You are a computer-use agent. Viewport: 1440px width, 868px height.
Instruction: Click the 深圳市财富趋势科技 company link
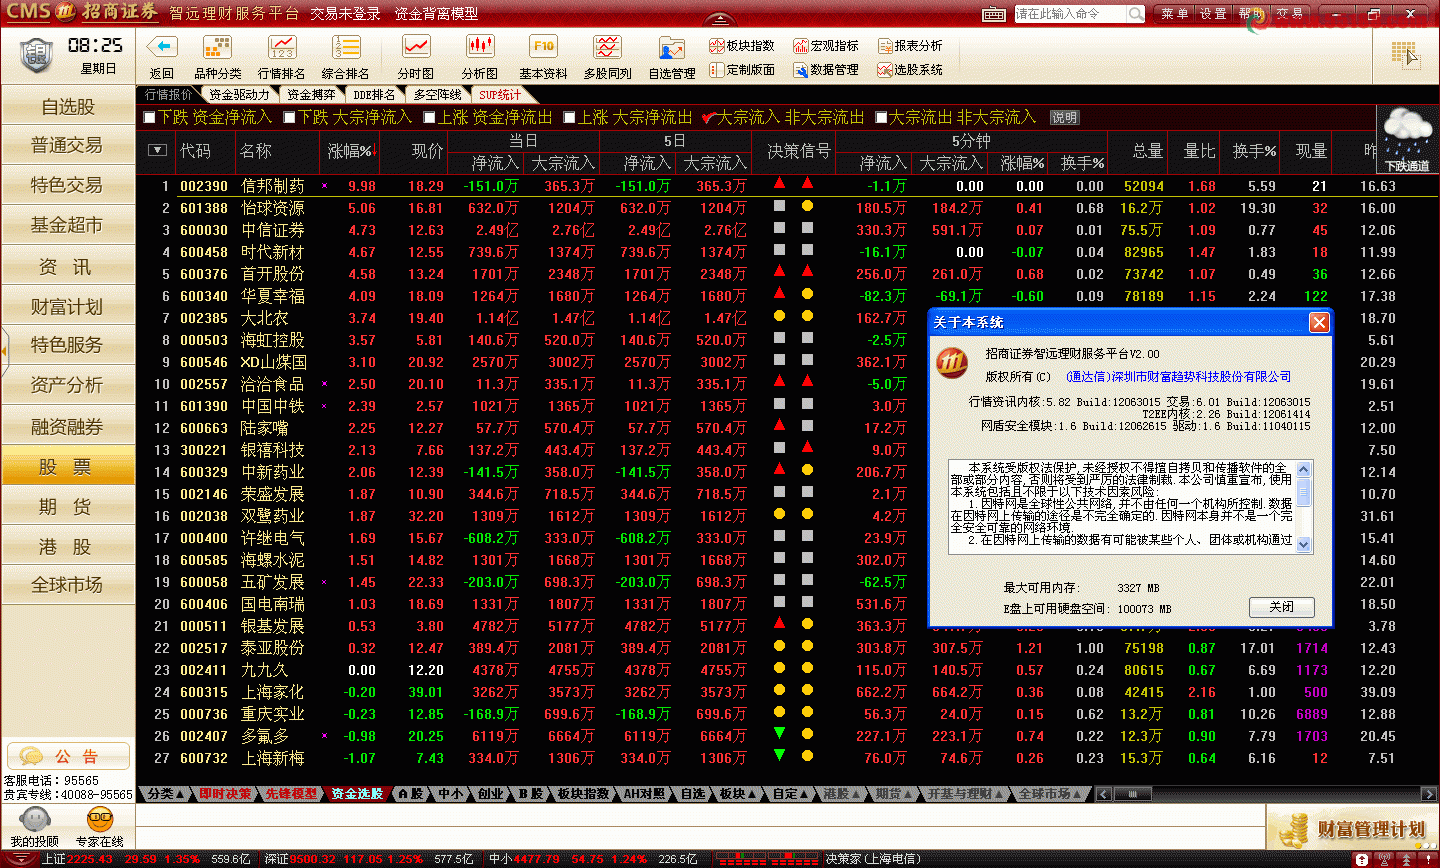pyautogui.click(x=1178, y=377)
